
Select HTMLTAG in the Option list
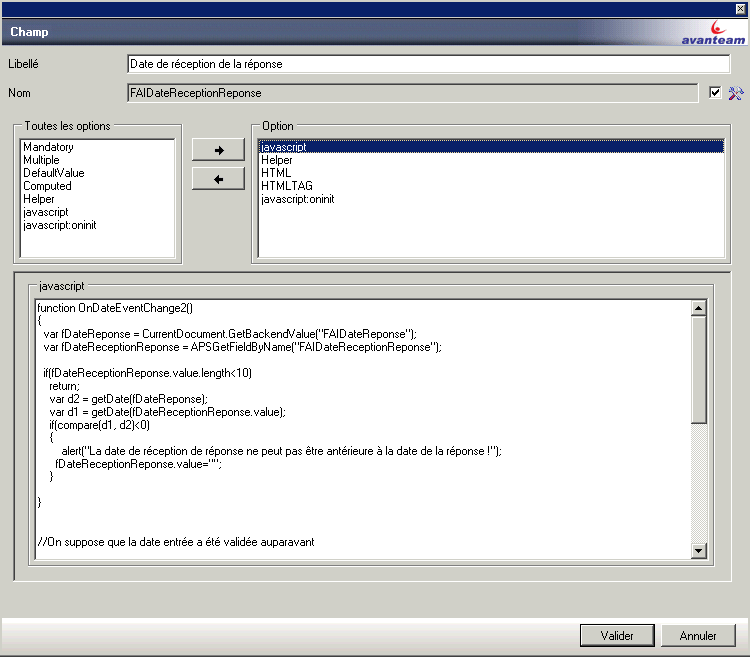pos(285,186)
